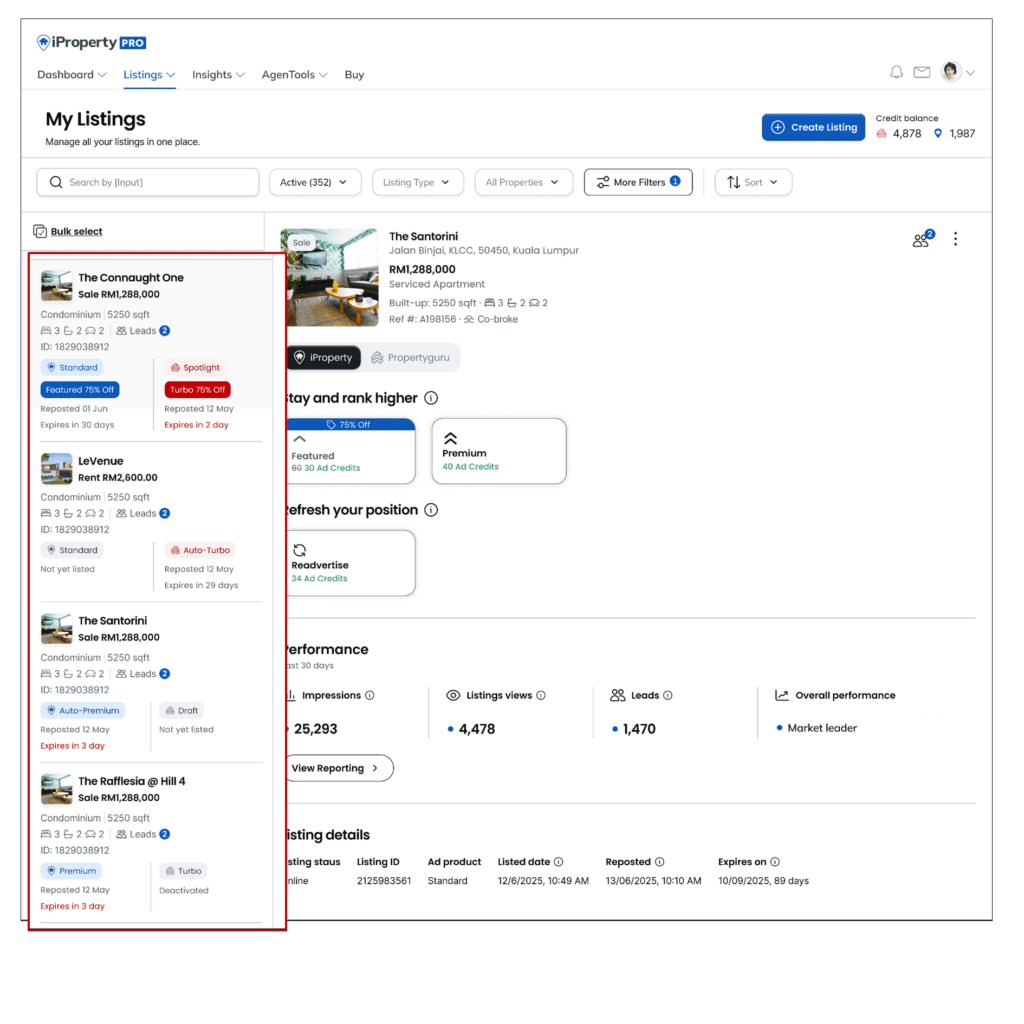Click the info icon beside Impressions
Image resolution: width=1024 pixels, height=1024 pixels.
(x=370, y=696)
